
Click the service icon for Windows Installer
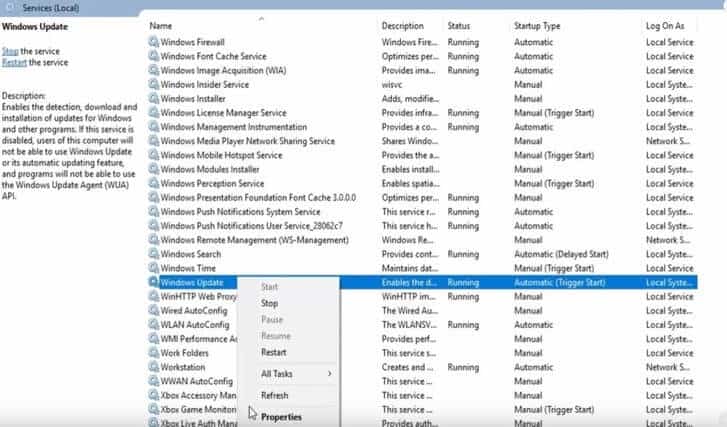click(153, 98)
